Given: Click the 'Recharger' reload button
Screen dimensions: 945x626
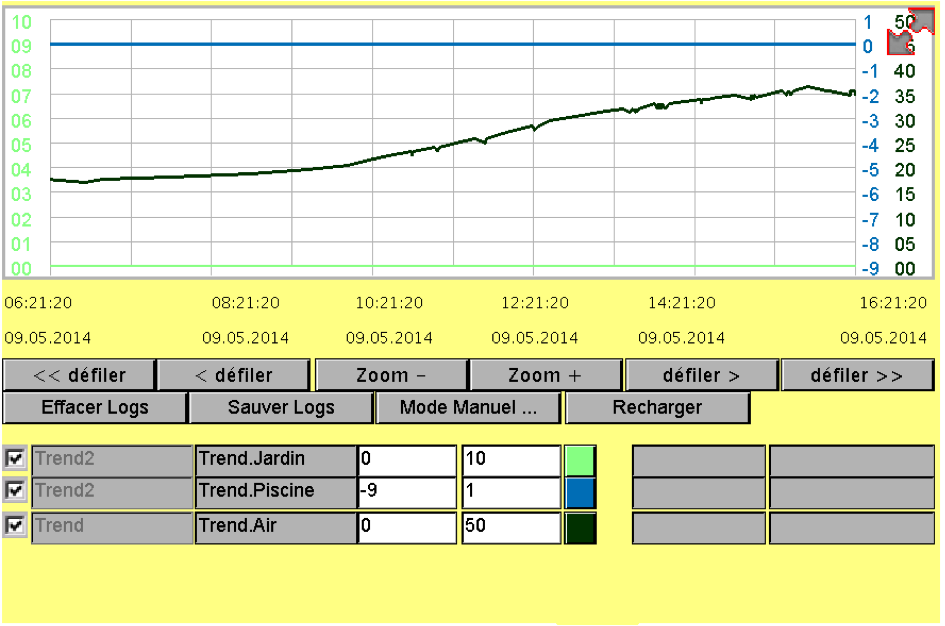Looking at the screenshot, I should pyautogui.click(x=657, y=408).
